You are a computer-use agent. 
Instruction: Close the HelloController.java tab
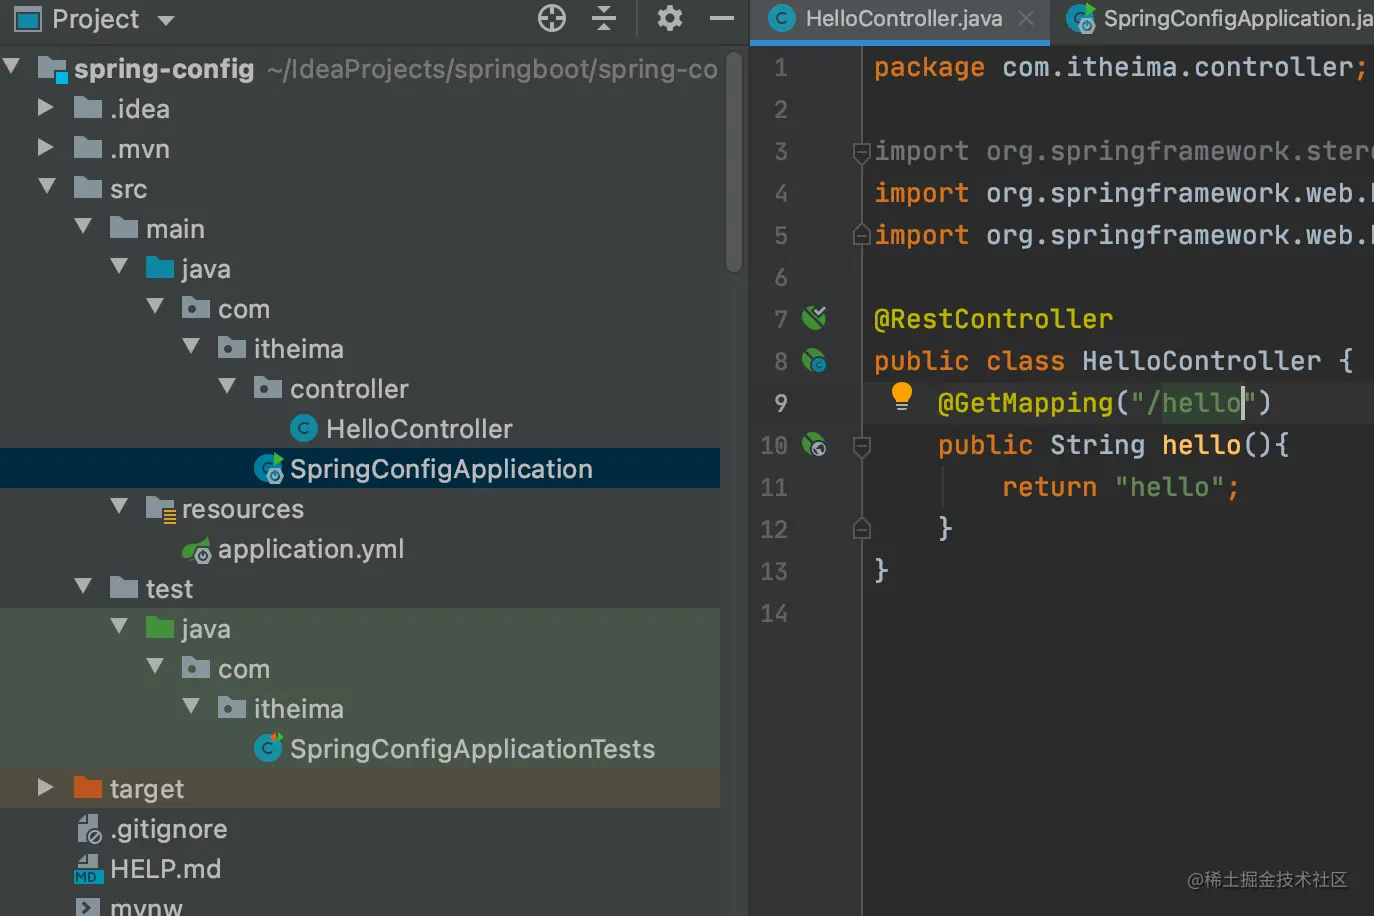[x=1026, y=18]
